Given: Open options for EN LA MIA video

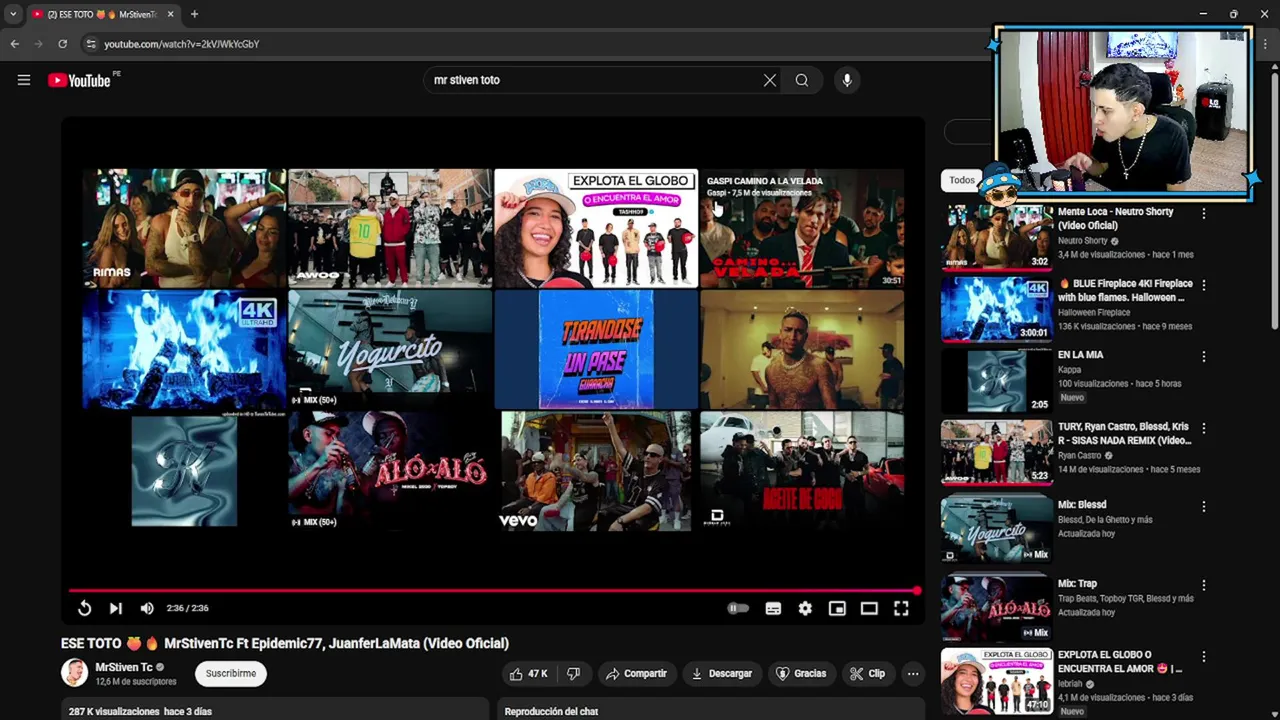Looking at the screenshot, I should pyautogui.click(x=1204, y=356).
